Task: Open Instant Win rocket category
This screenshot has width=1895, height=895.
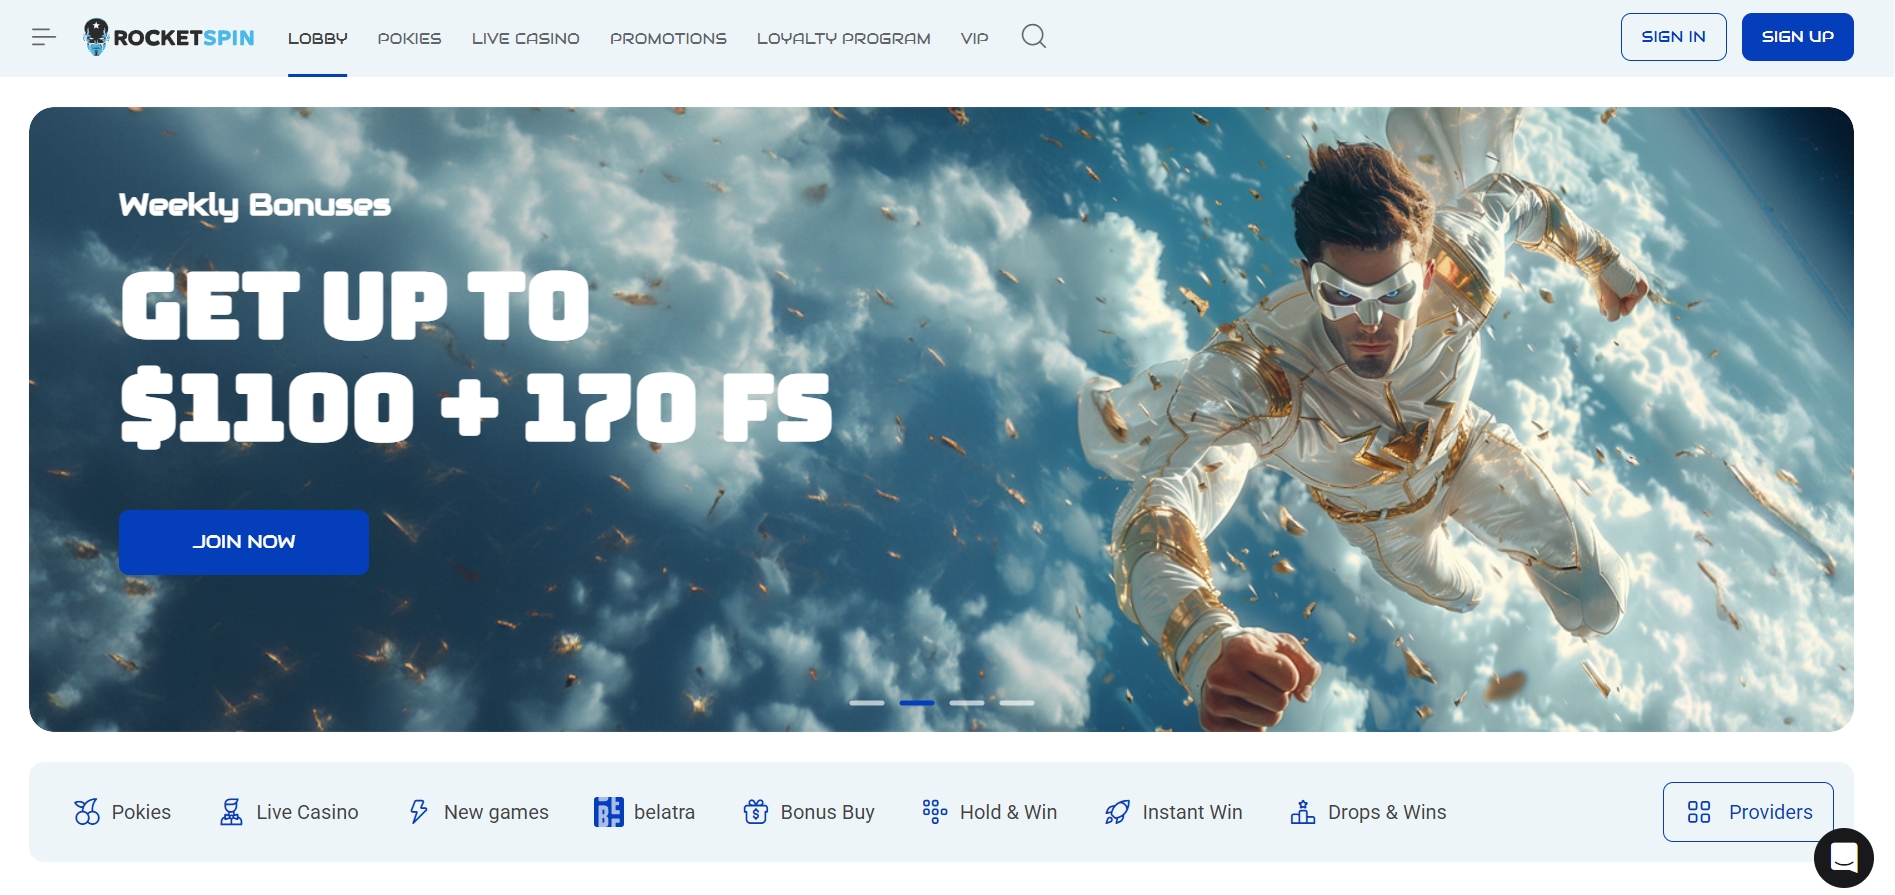Action: [1174, 812]
